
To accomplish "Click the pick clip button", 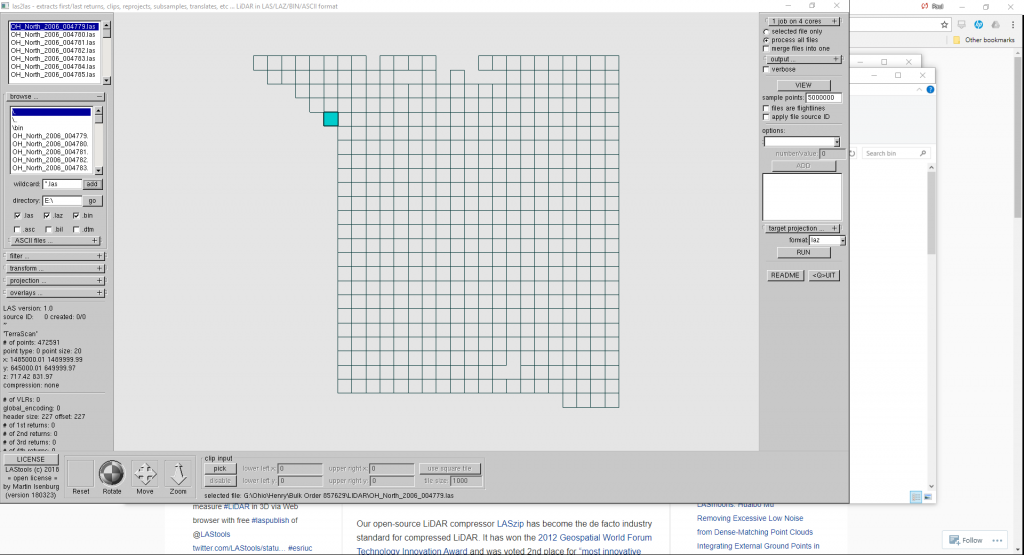I will (x=219, y=469).
